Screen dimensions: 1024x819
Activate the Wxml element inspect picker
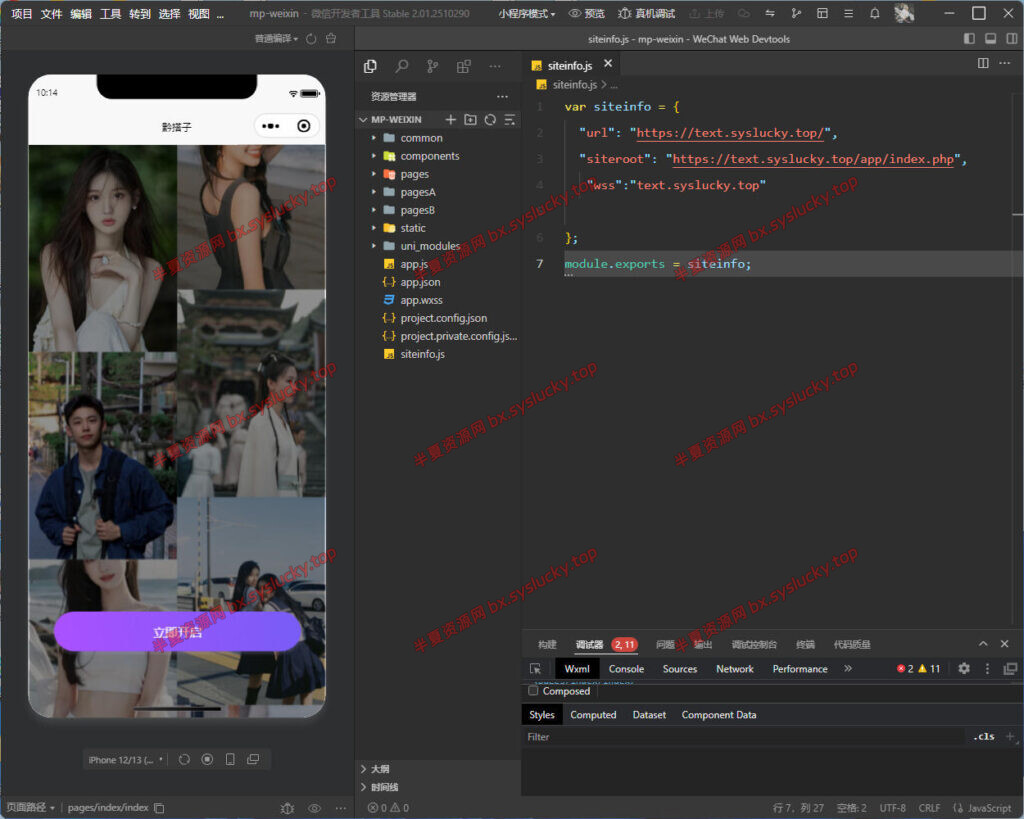536,669
